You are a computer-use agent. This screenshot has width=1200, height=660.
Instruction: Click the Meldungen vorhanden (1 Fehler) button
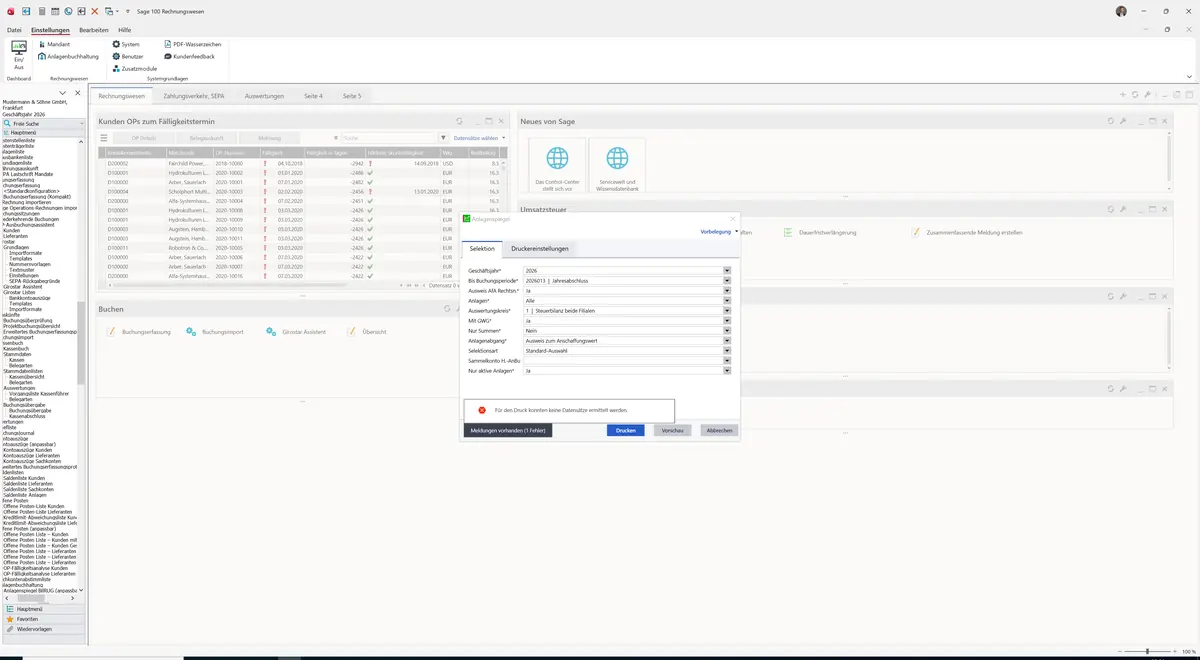click(507, 430)
